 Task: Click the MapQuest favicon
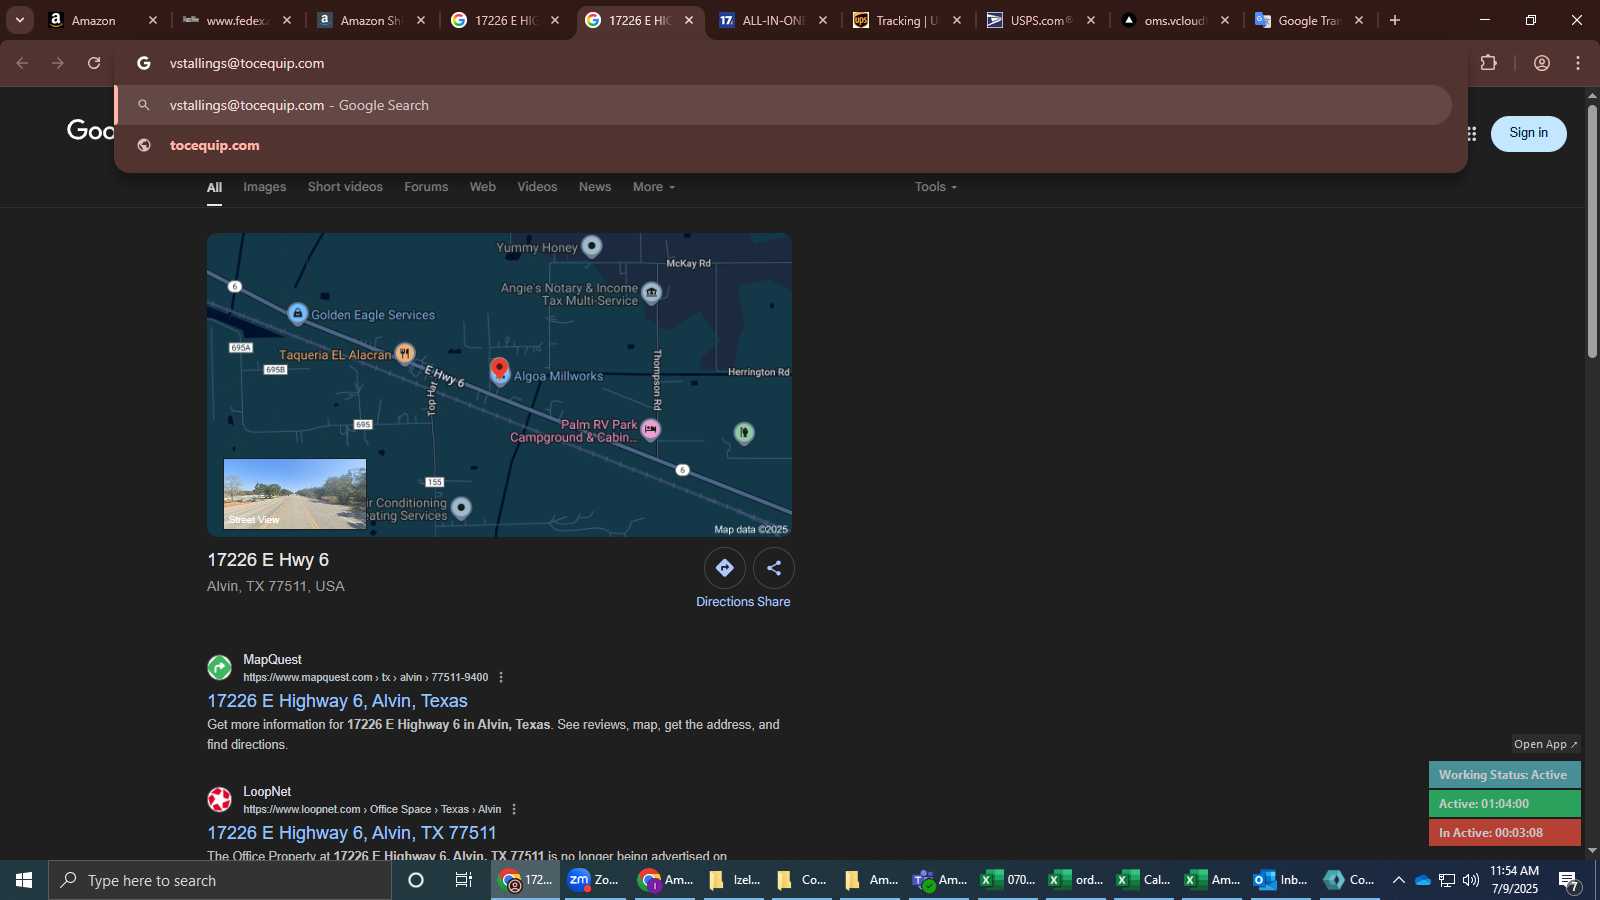pos(220,668)
